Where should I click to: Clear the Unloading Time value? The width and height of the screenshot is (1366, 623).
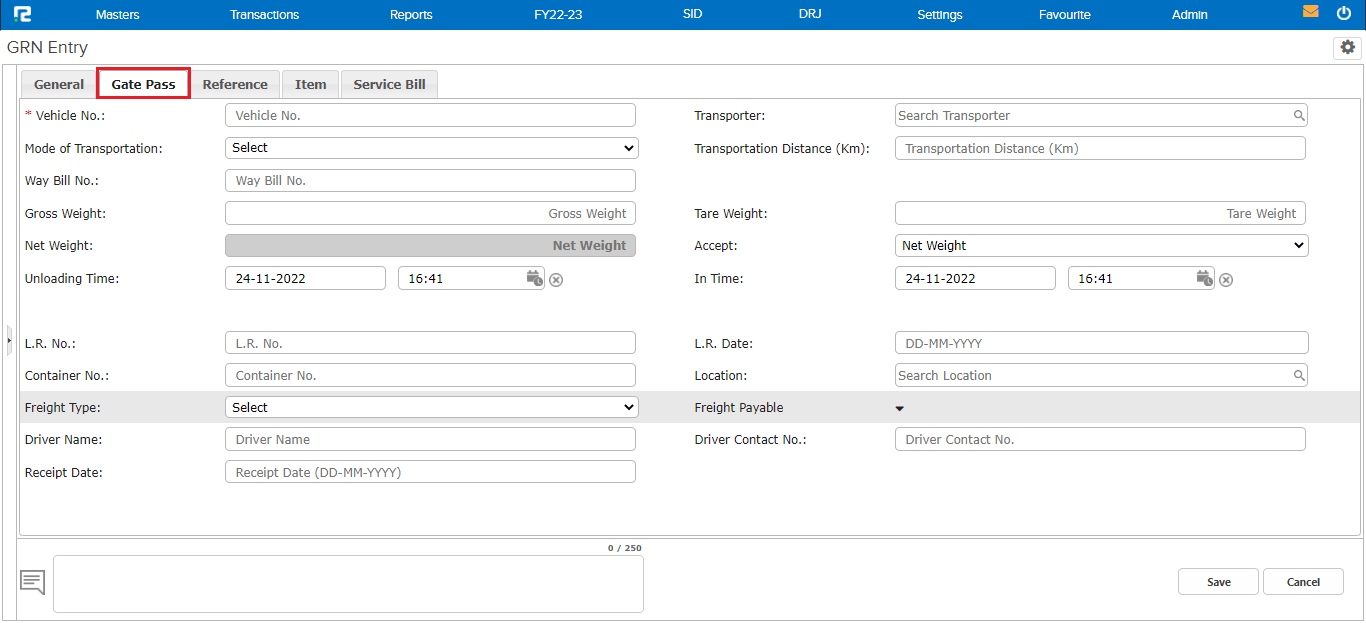pos(556,280)
